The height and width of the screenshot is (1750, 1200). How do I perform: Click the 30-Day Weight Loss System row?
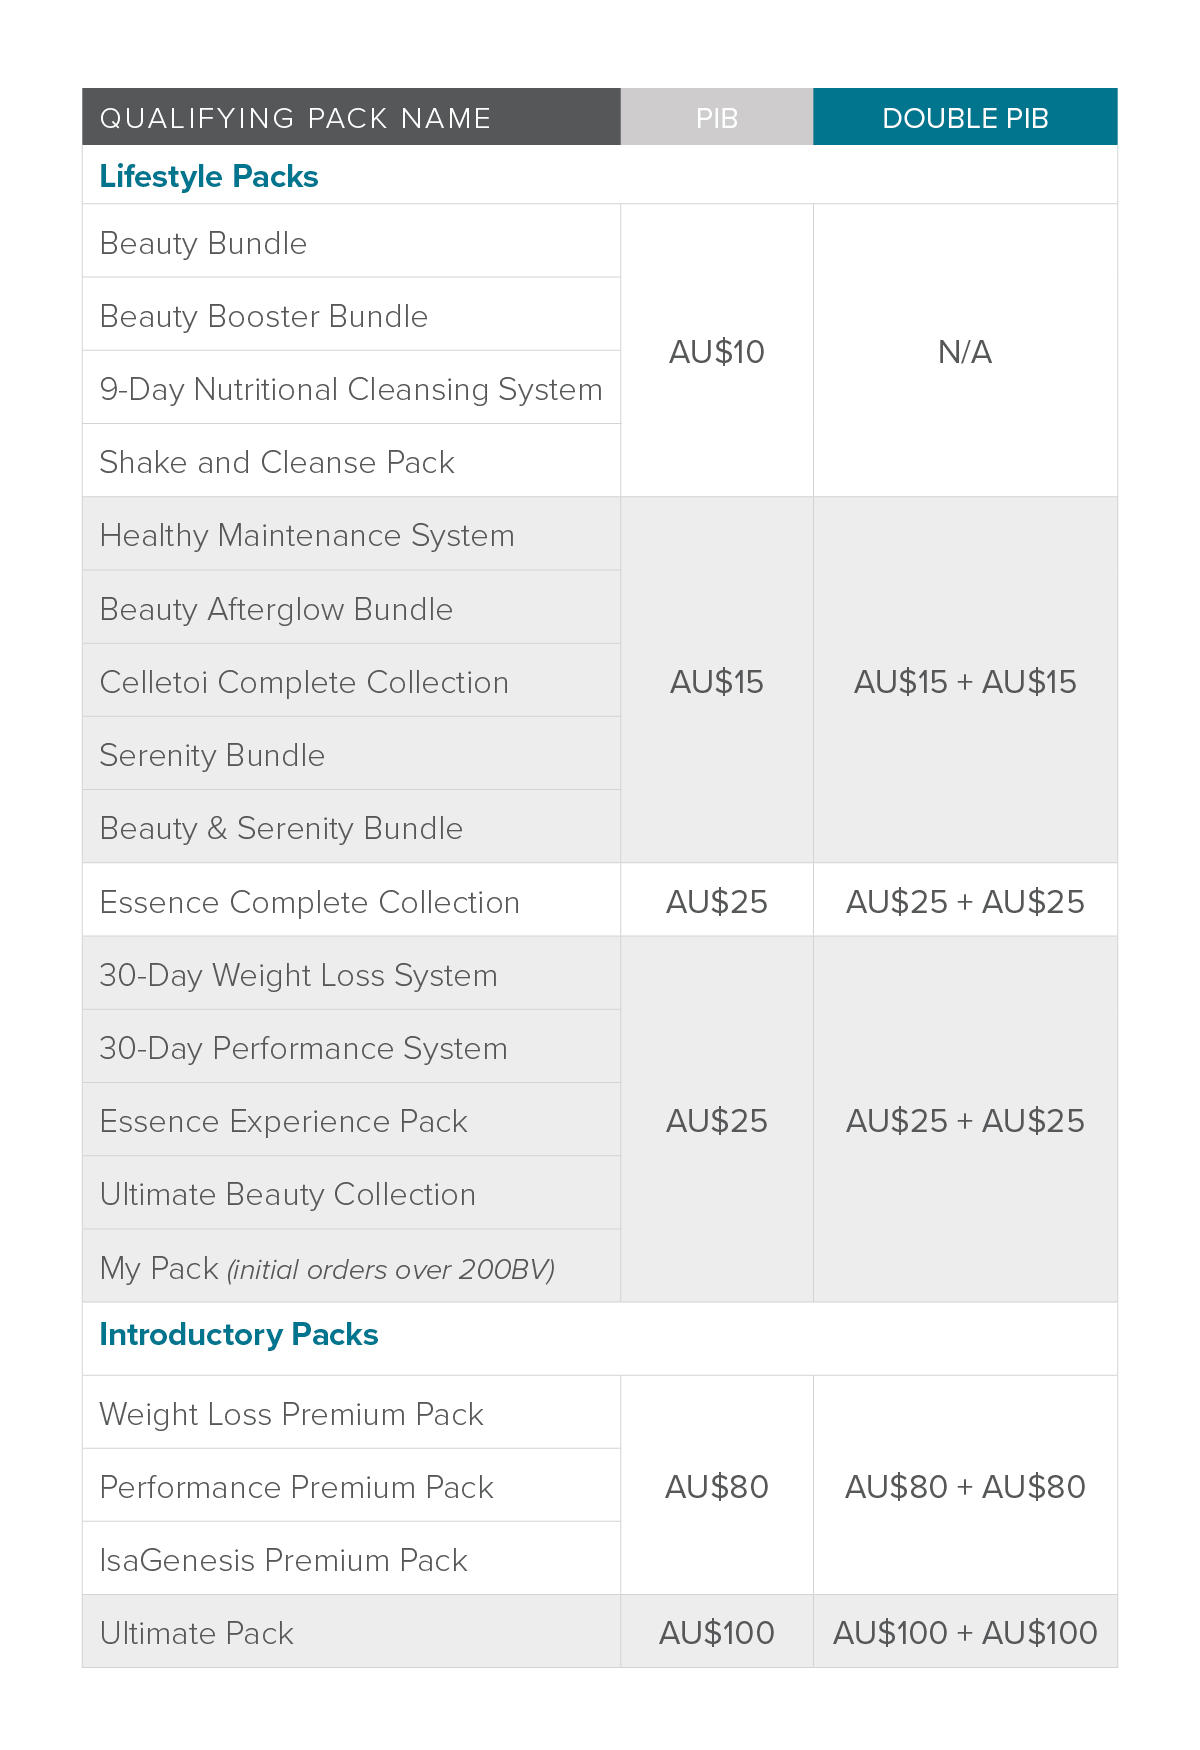tap(351, 973)
